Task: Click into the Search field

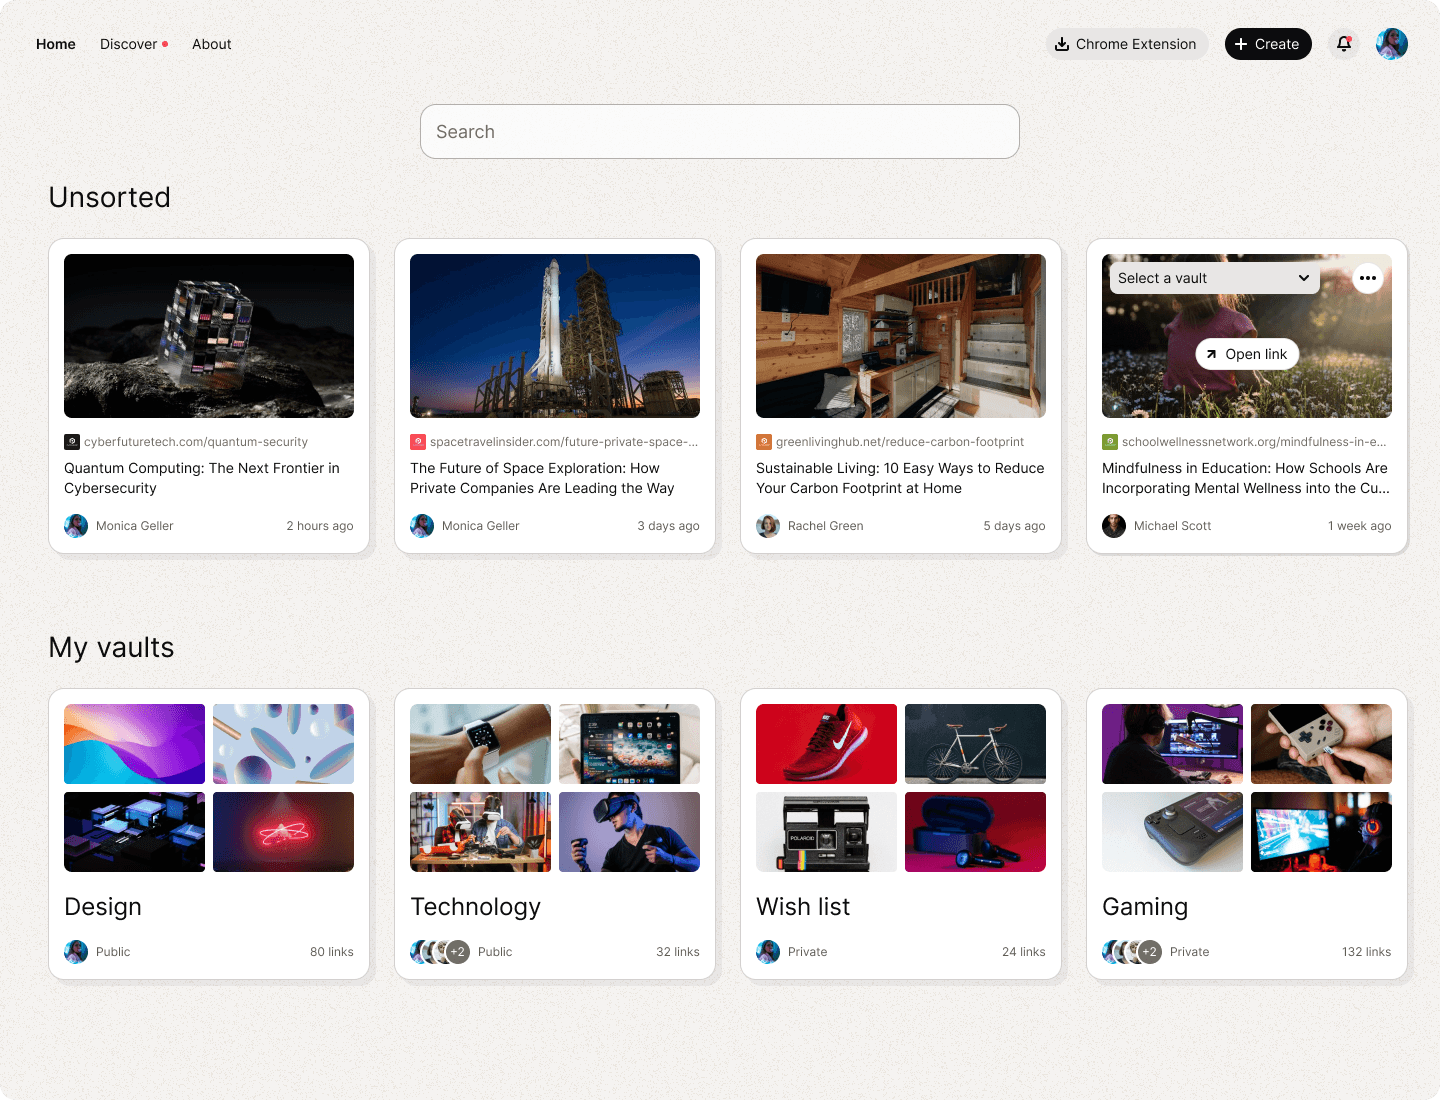Action: [x=719, y=132]
